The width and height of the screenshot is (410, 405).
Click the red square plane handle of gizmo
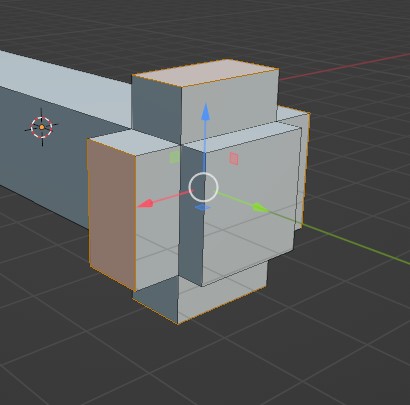(234, 159)
